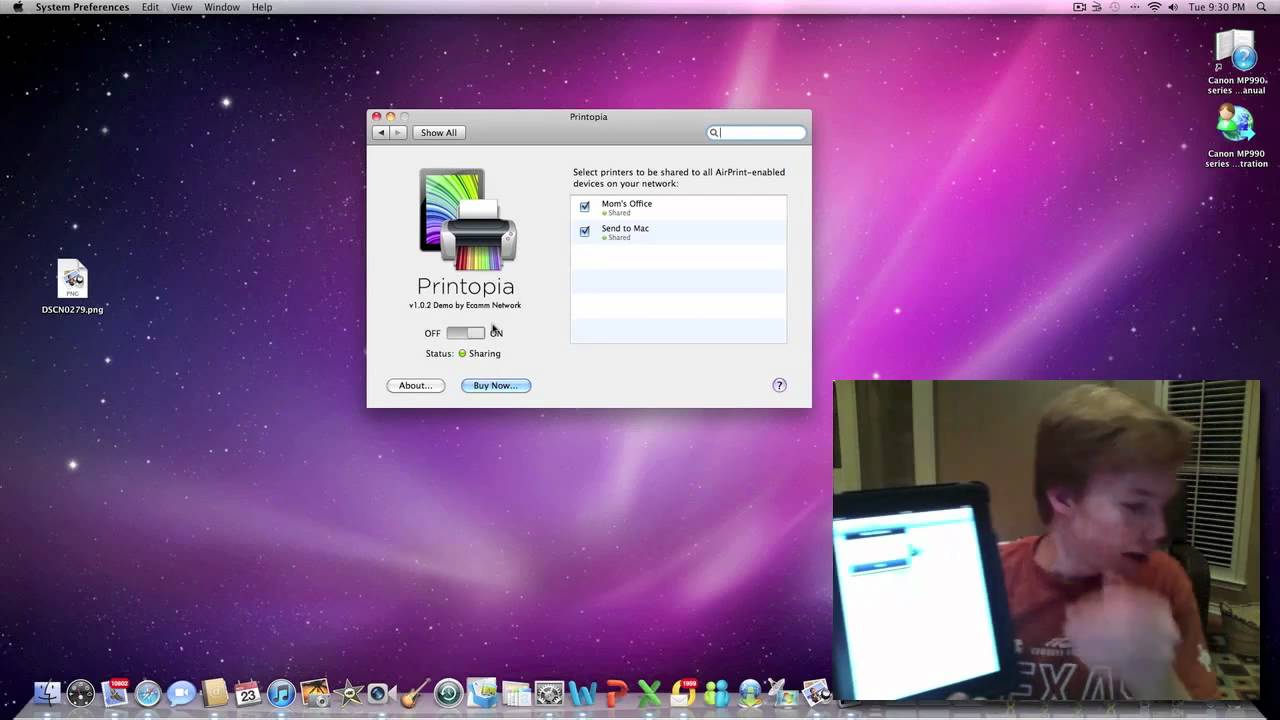1280x720 pixels.
Task: Uncheck the Mom's Office printer checkbox
Action: tap(585, 207)
